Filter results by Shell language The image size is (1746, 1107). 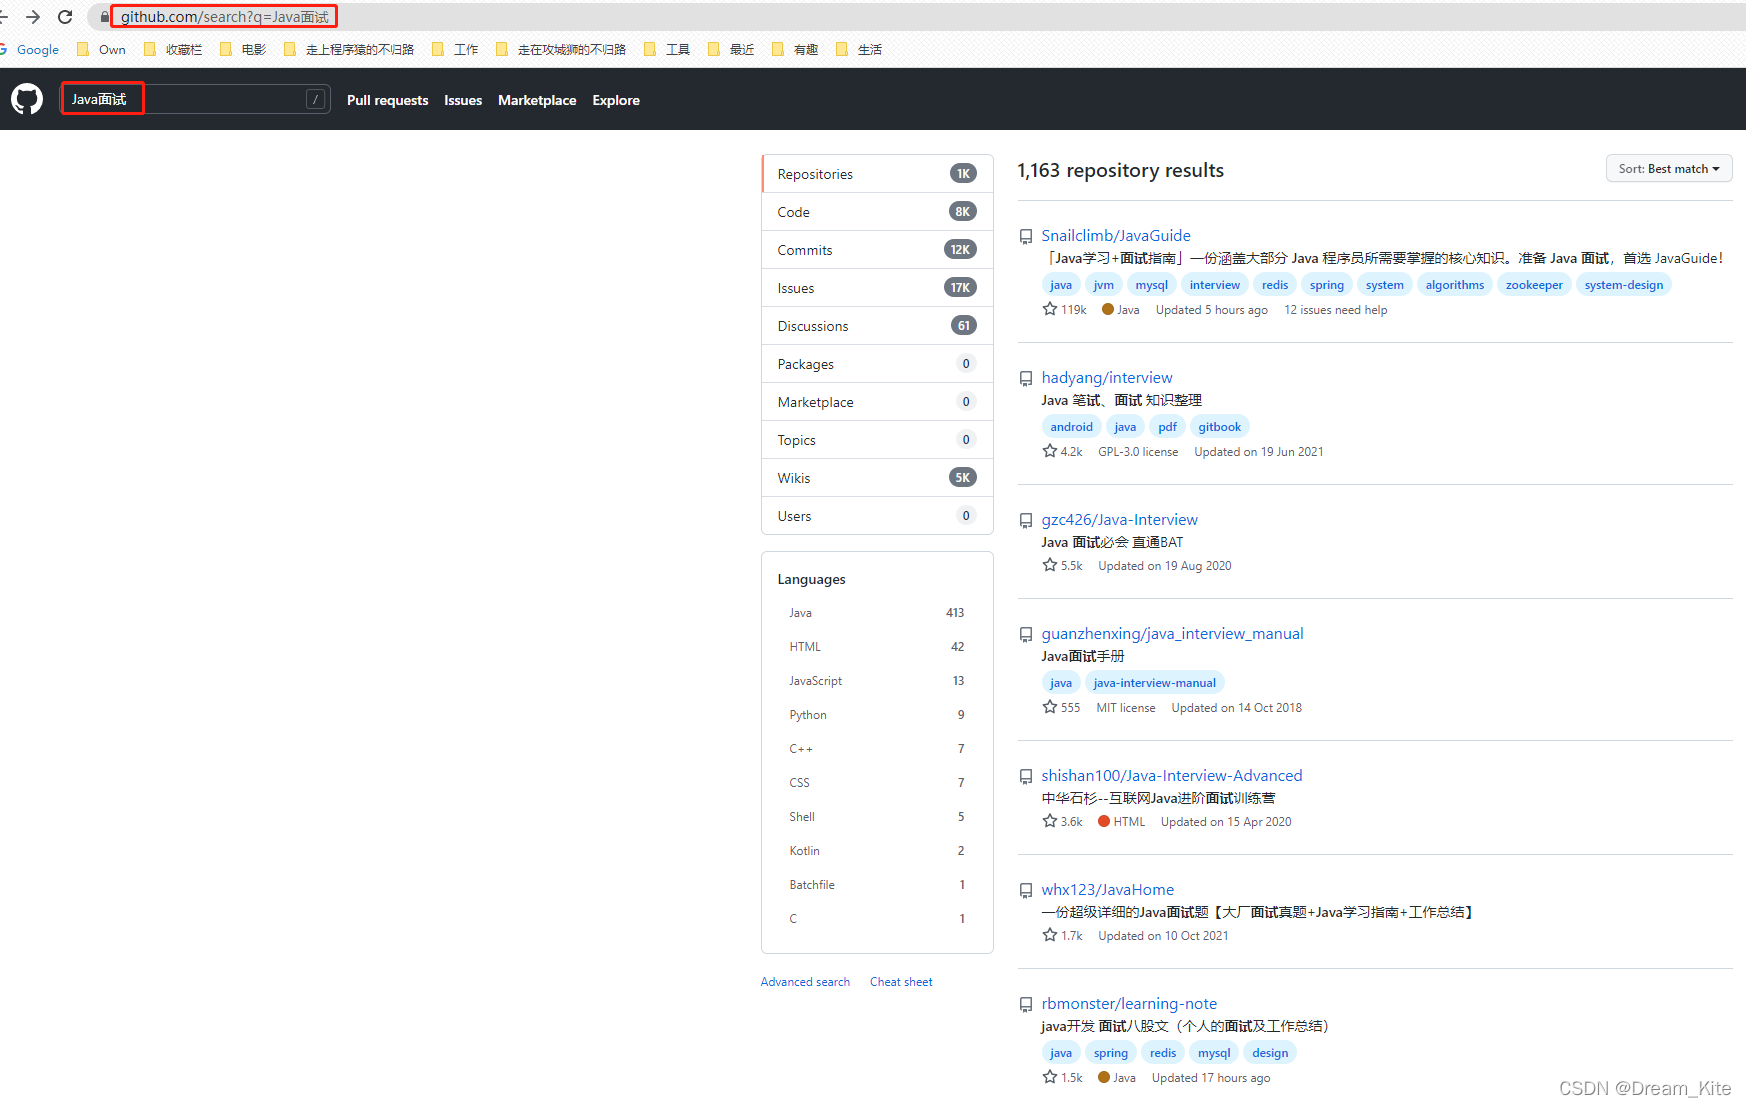877,817
